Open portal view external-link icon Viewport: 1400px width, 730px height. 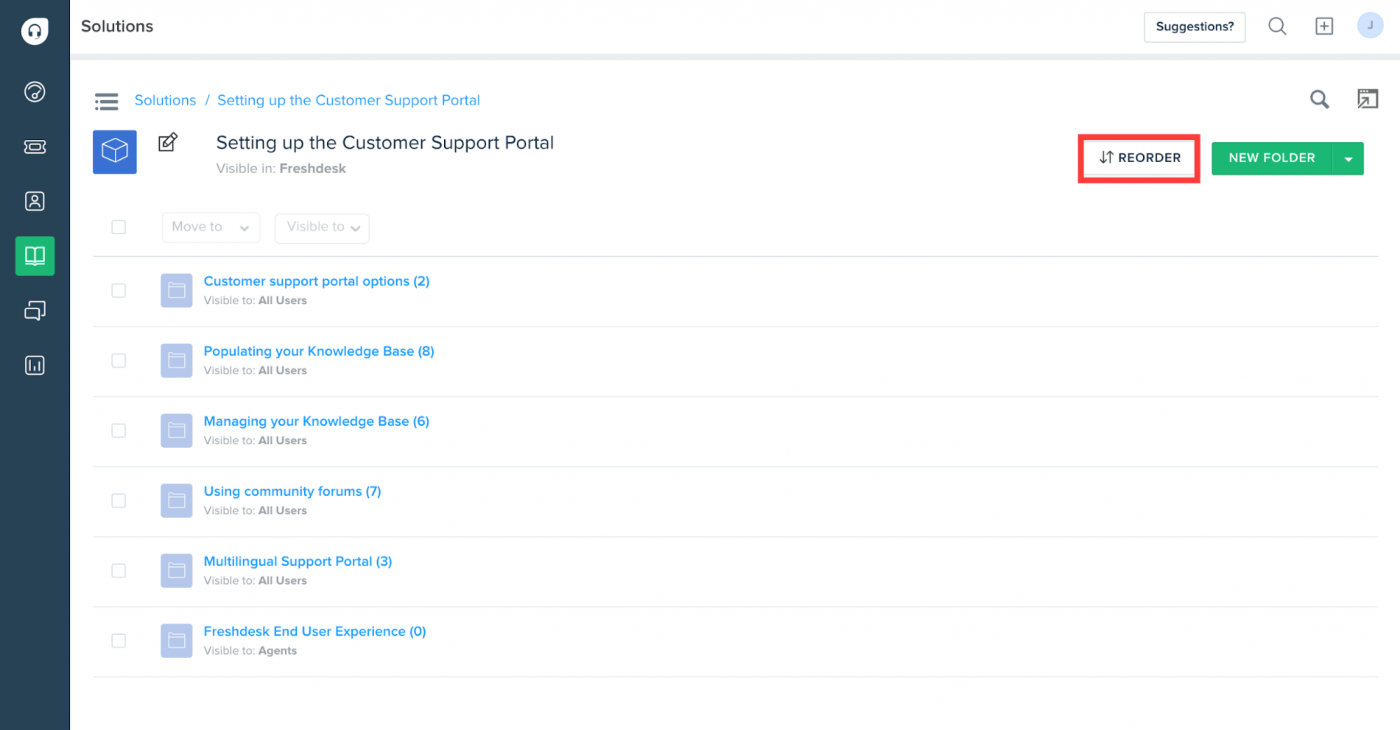pyautogui.click(x=1367, y=99)
